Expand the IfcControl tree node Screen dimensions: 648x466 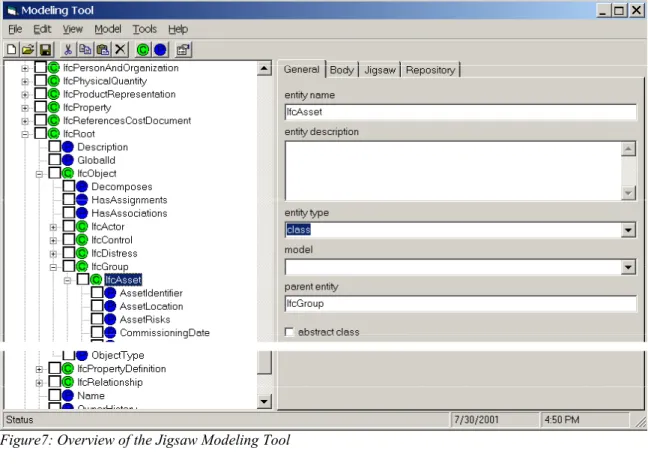pos(53,240)
